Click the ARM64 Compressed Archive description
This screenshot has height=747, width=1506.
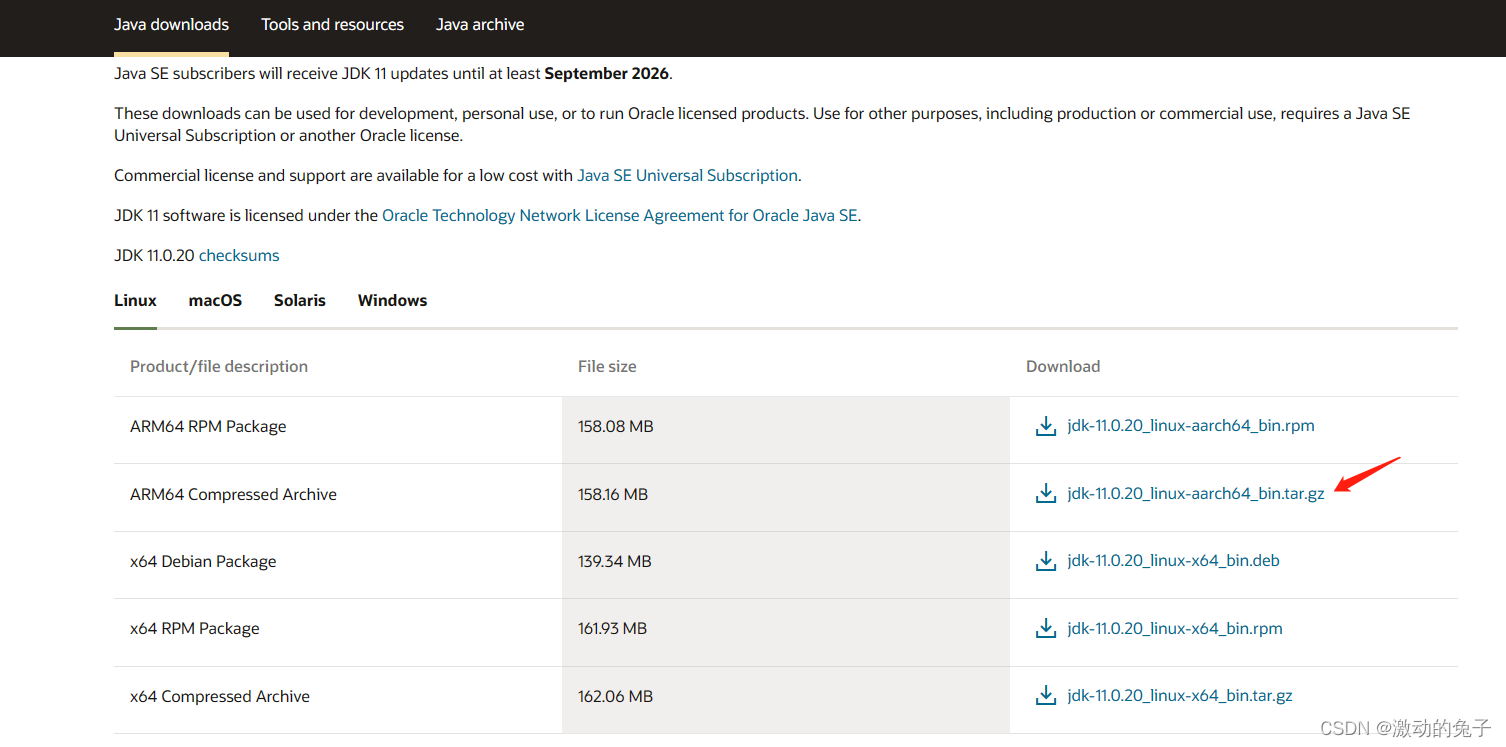(x=233, y=495)
